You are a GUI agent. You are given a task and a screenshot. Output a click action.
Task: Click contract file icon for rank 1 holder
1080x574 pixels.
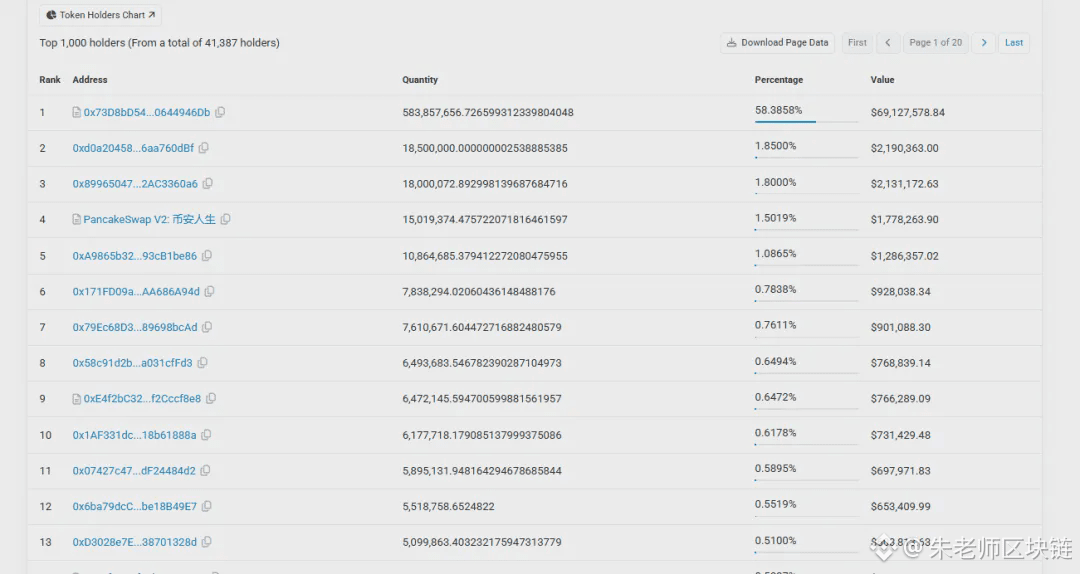76,112
